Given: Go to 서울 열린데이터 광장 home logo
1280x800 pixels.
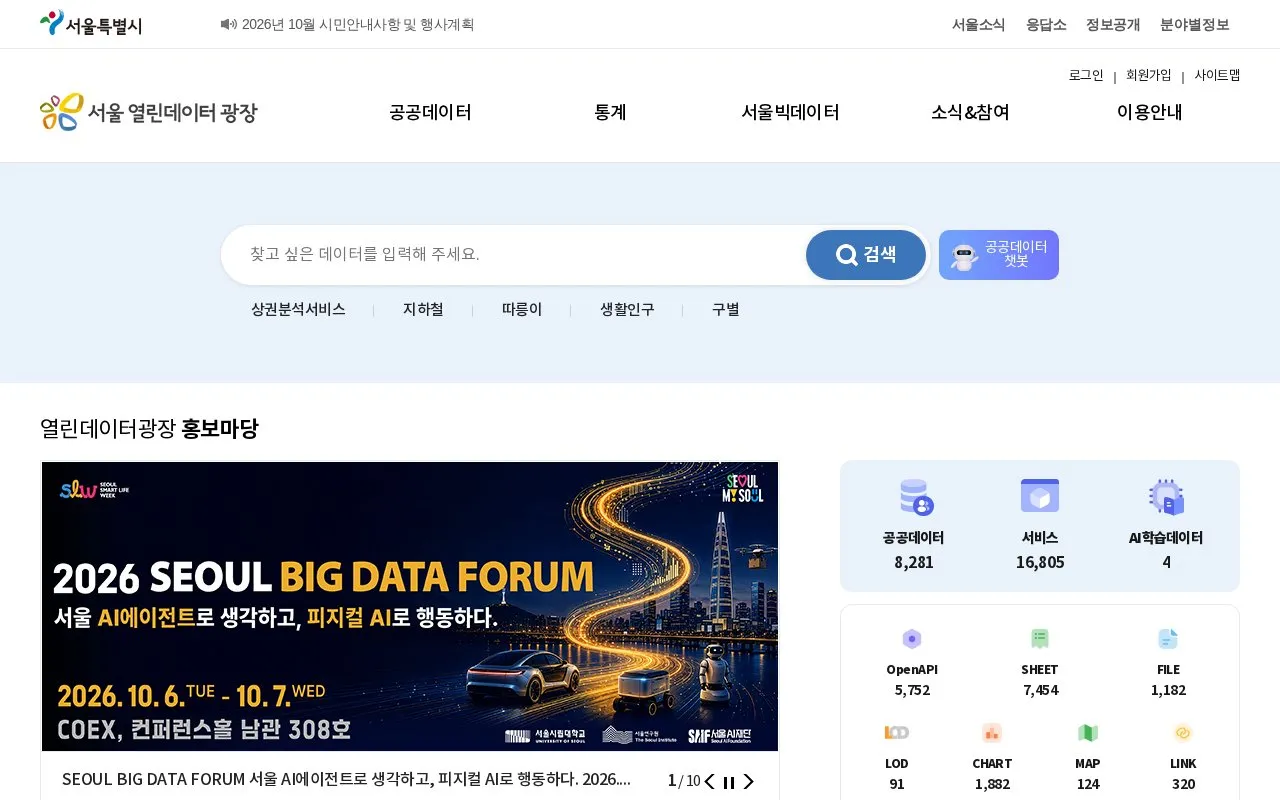Looking at the screenshot, I should coord(148,112).
